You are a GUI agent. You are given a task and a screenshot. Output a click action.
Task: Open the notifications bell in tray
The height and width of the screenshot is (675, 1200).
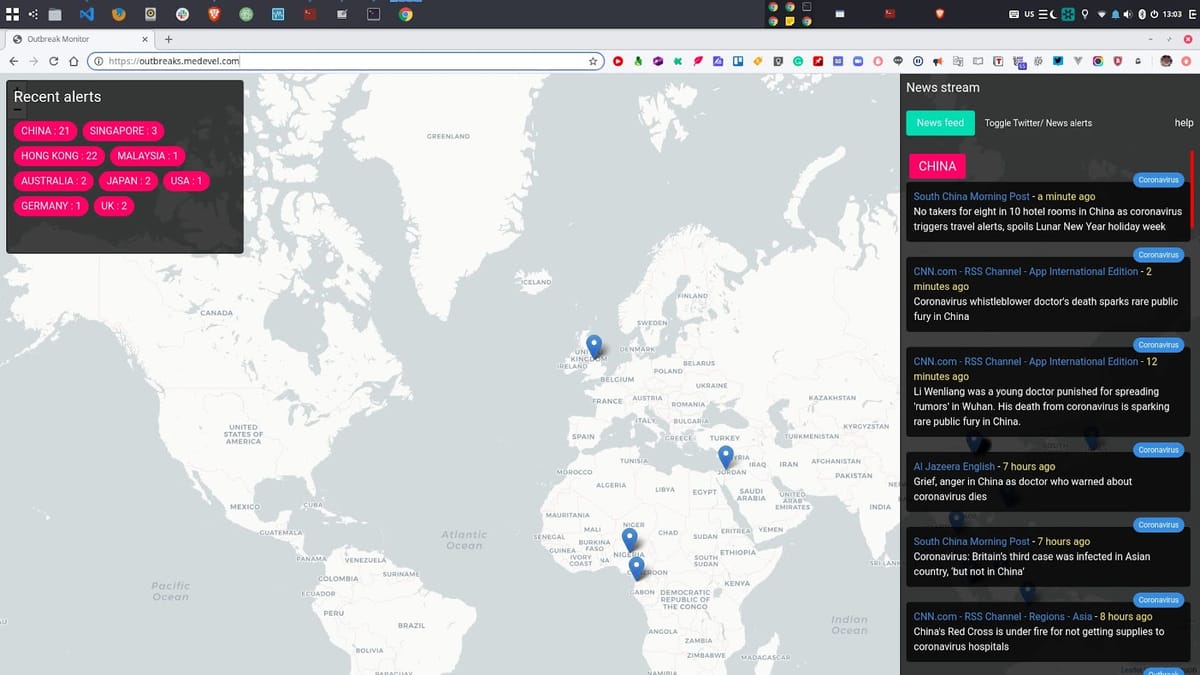[x=1115, y=14]
